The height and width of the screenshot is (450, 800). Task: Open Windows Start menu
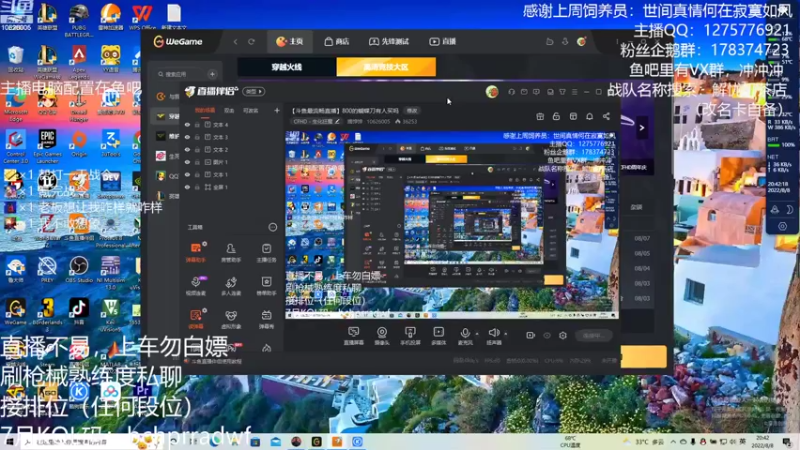(x=9, y=442)
